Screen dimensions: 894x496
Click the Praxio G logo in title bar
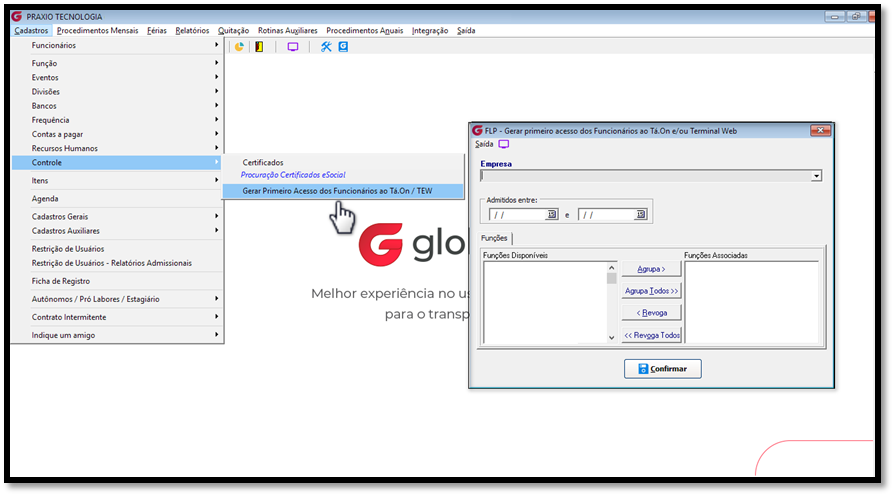[x=17, y=17]
